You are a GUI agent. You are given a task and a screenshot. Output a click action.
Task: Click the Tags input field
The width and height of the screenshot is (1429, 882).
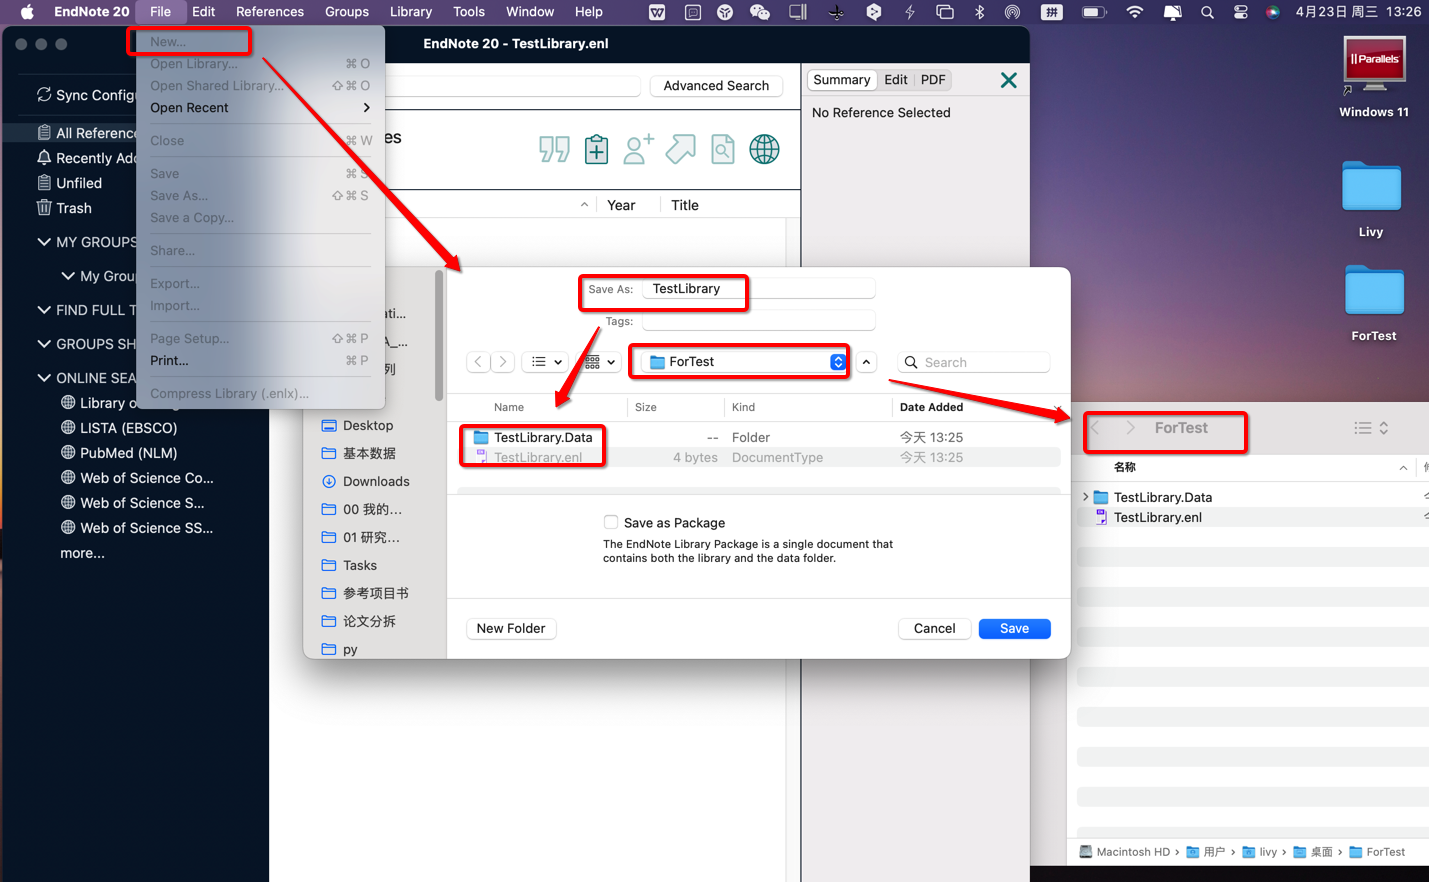coord(759,321)
